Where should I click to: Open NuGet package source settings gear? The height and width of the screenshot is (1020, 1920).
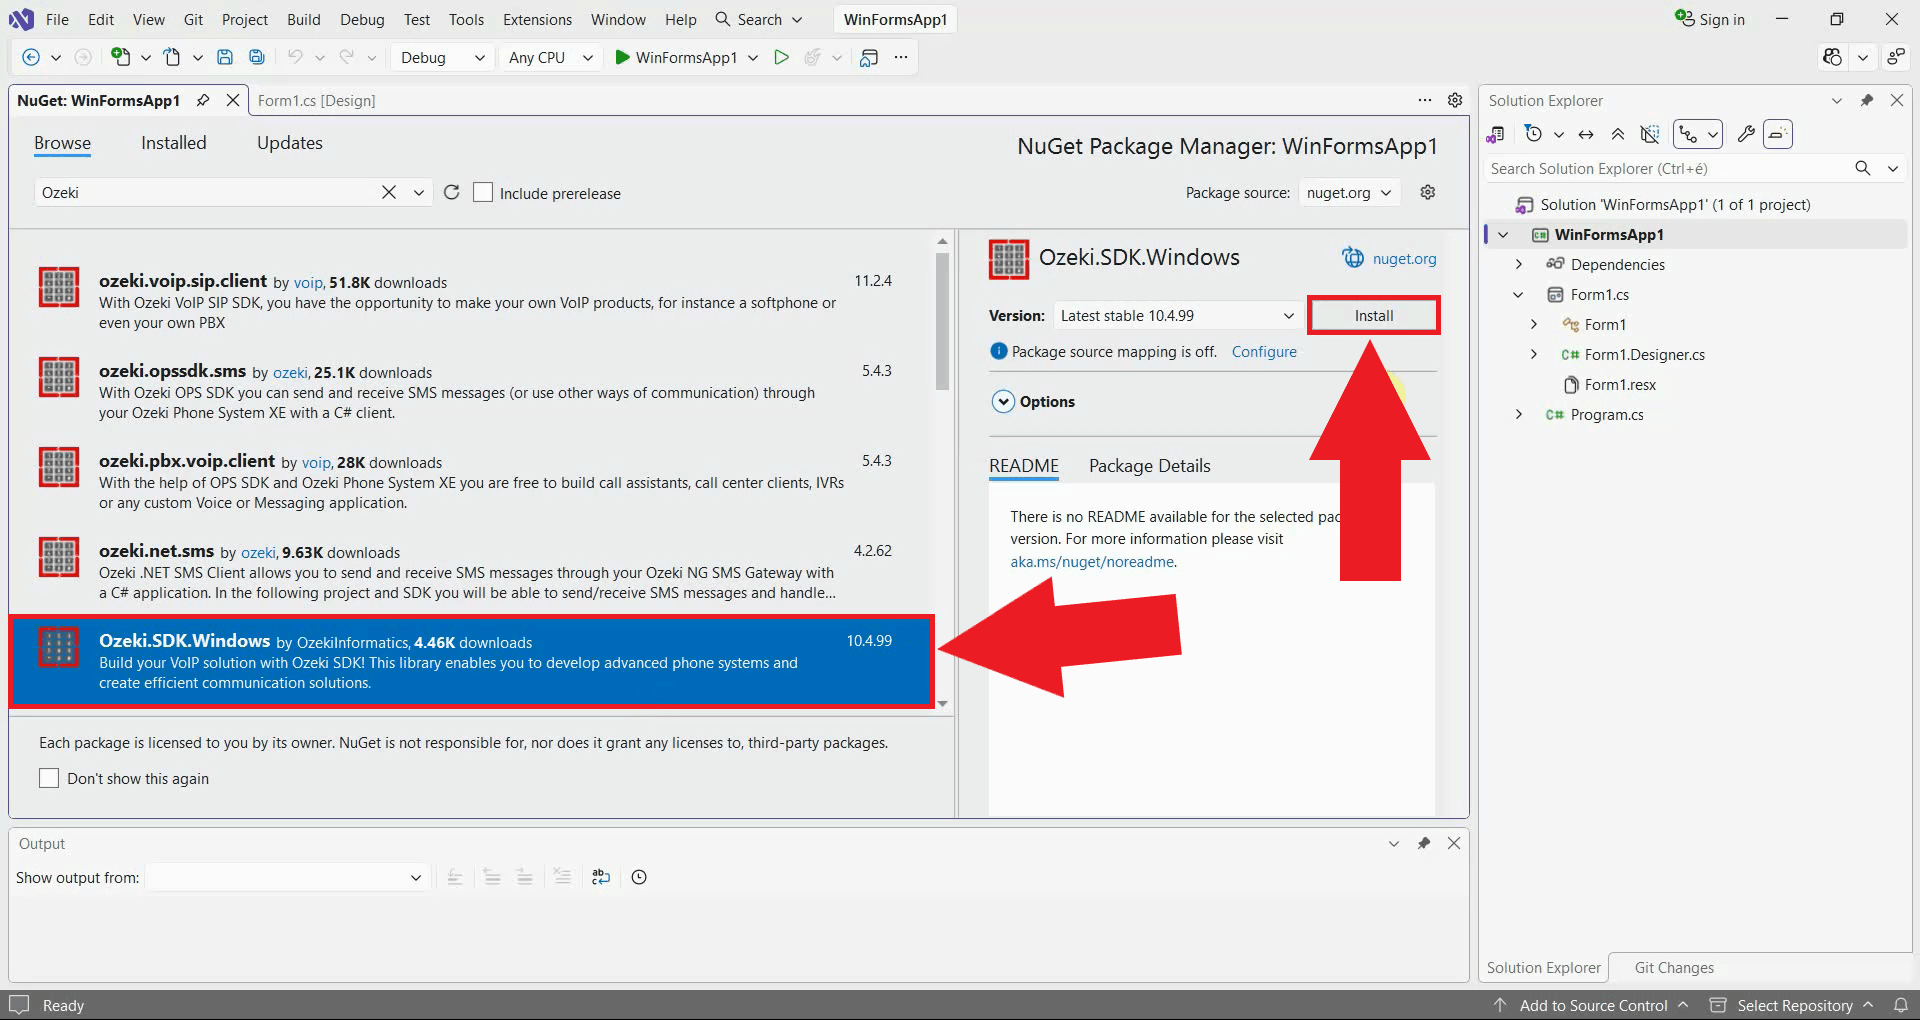pyautogui.click(x=1428, y=192)
